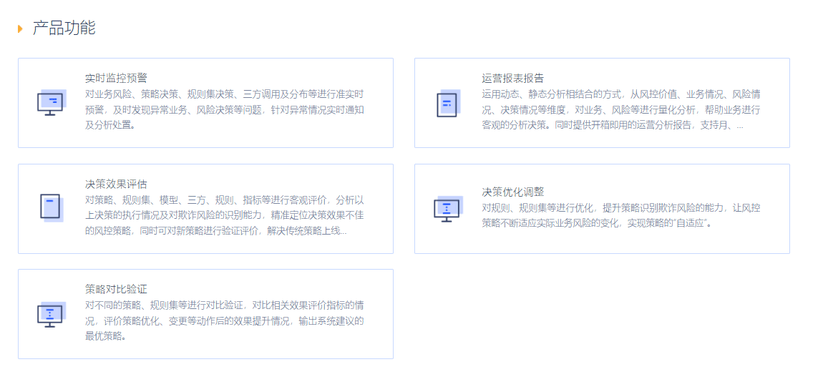
Task: Click the document icon beside 运营报表报告
Action: click(448, 103)
